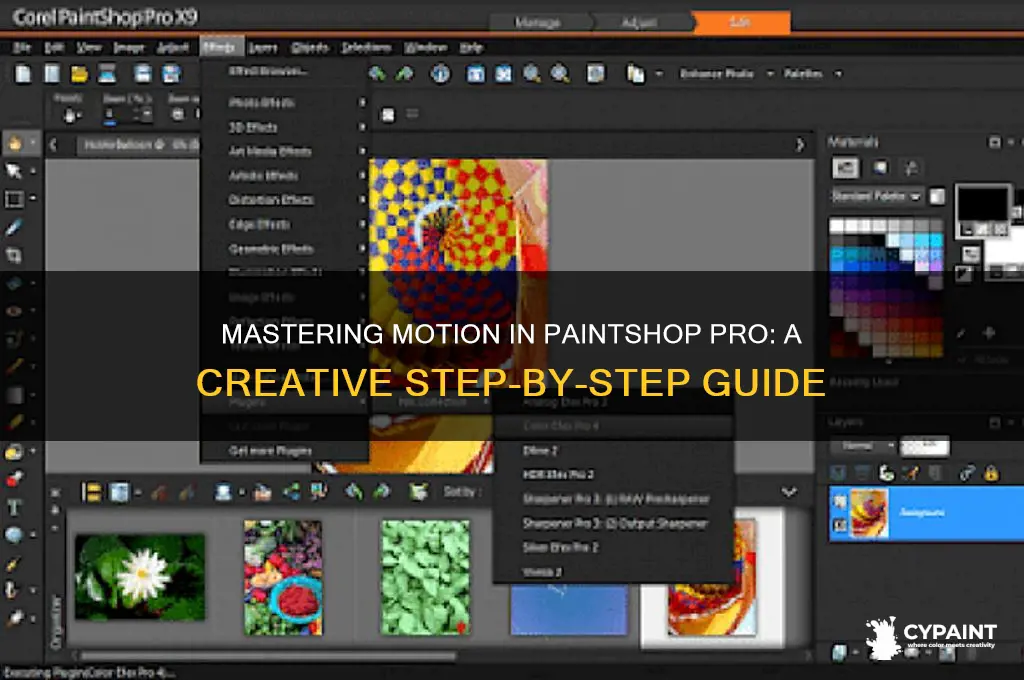Screen dimensions: 1024x680
Task: Click the Organizer share icon
Action: pos(291,491)
